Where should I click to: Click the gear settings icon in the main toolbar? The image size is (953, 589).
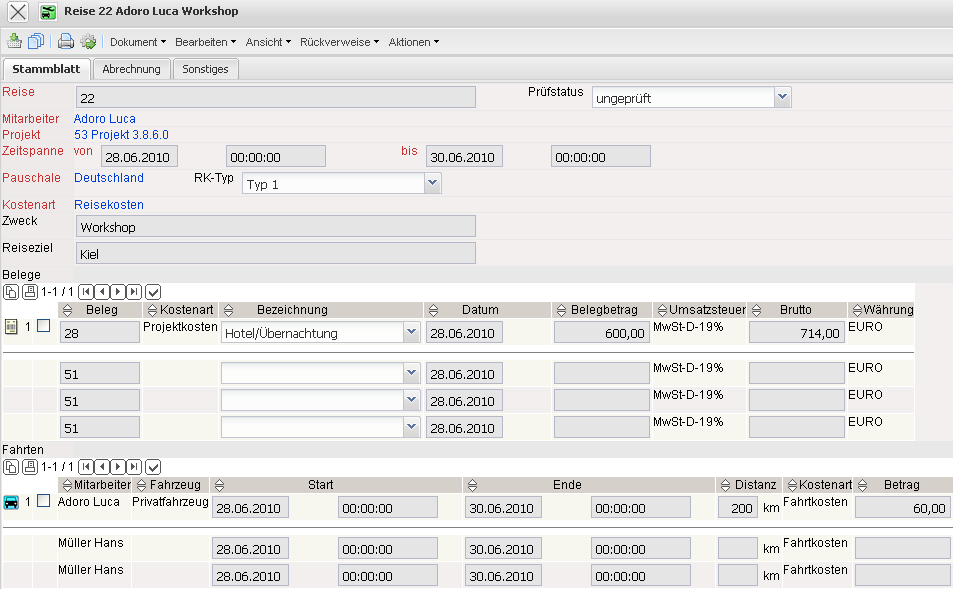88,42
